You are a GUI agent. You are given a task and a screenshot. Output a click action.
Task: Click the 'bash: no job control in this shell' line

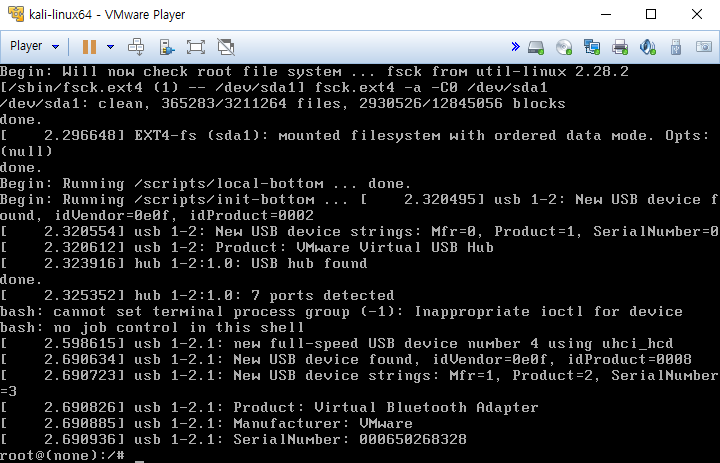pos(152,327)
